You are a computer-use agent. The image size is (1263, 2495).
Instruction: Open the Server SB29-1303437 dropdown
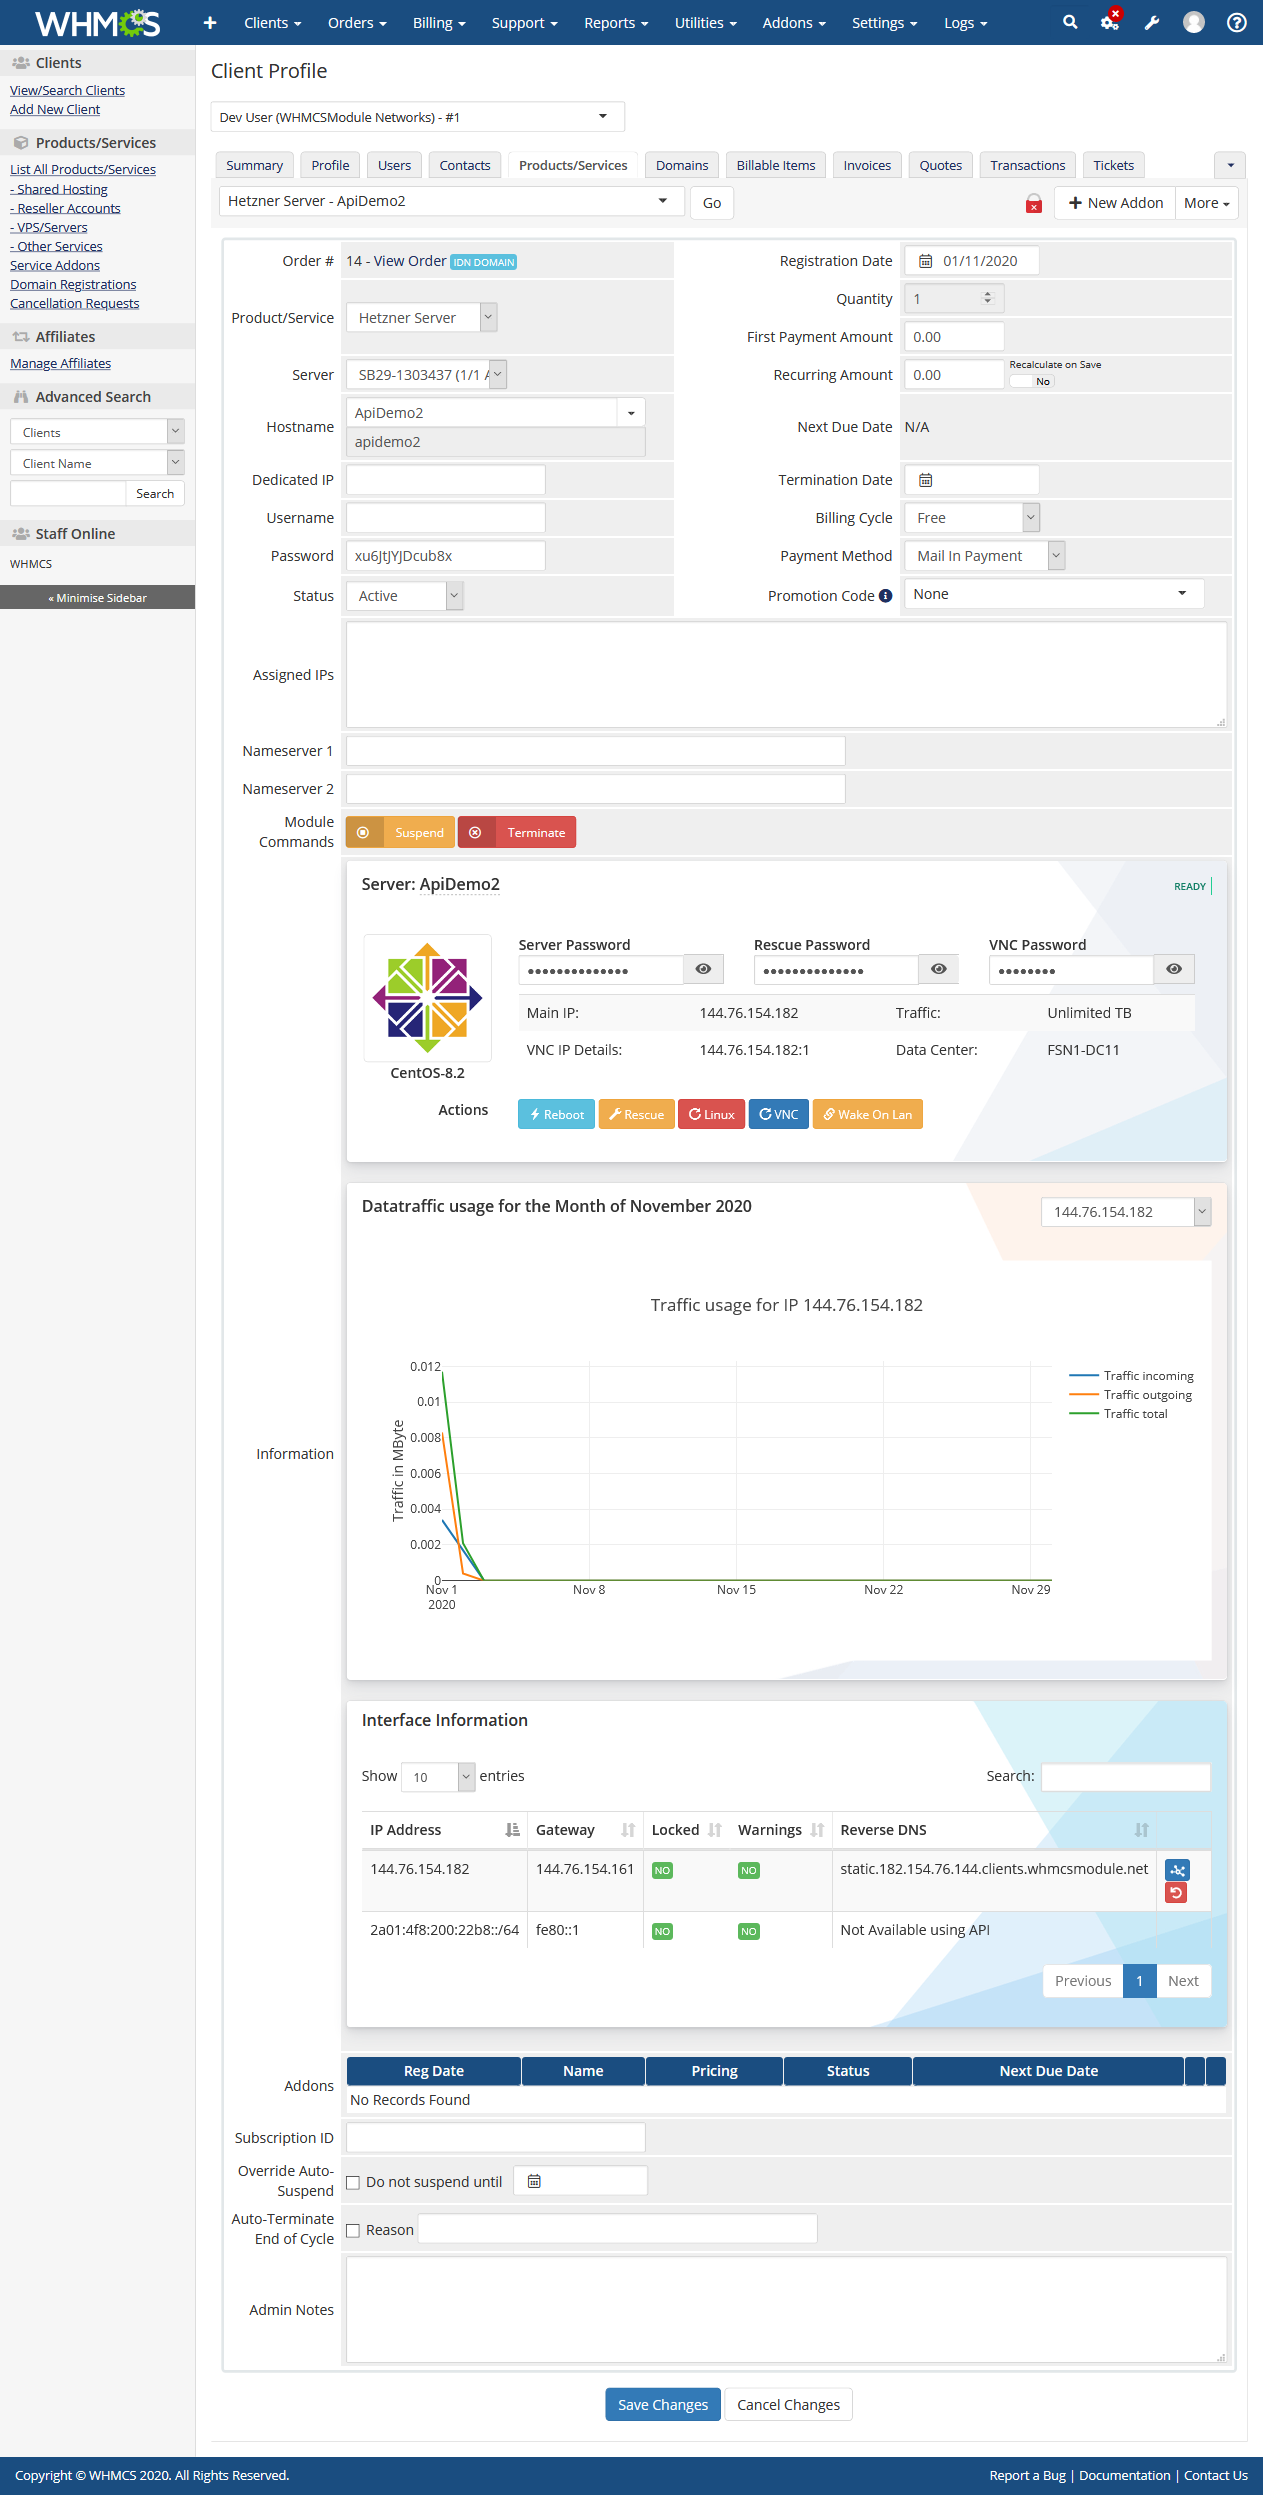(426, 375)
